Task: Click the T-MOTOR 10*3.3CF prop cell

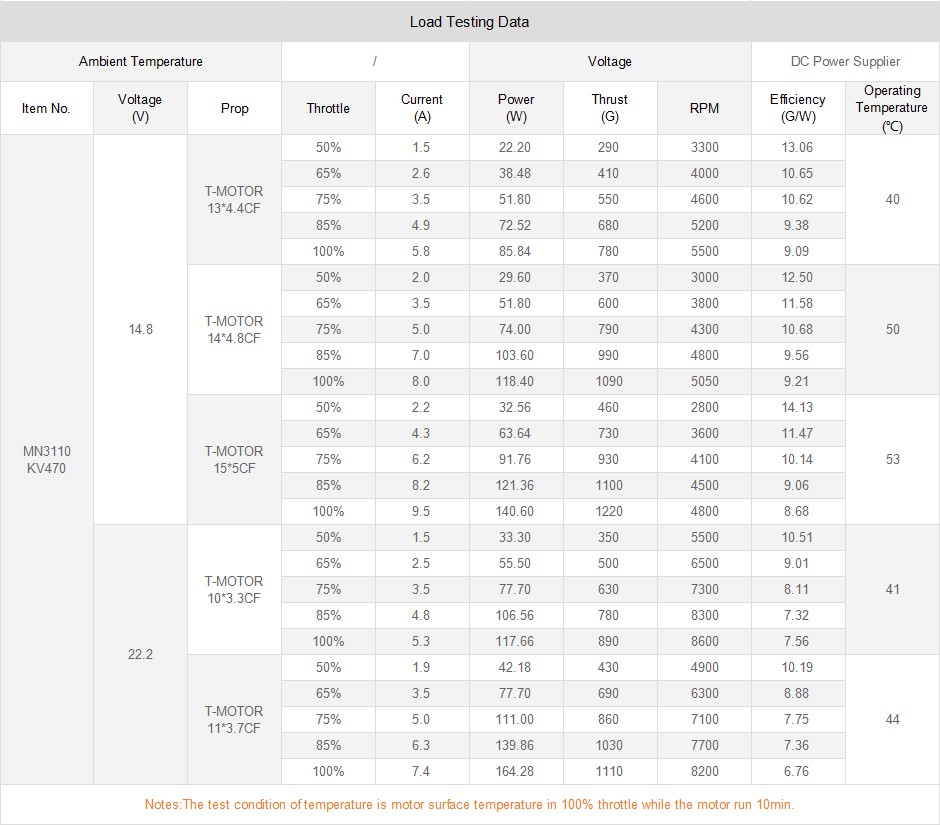Action: [234, 589]
